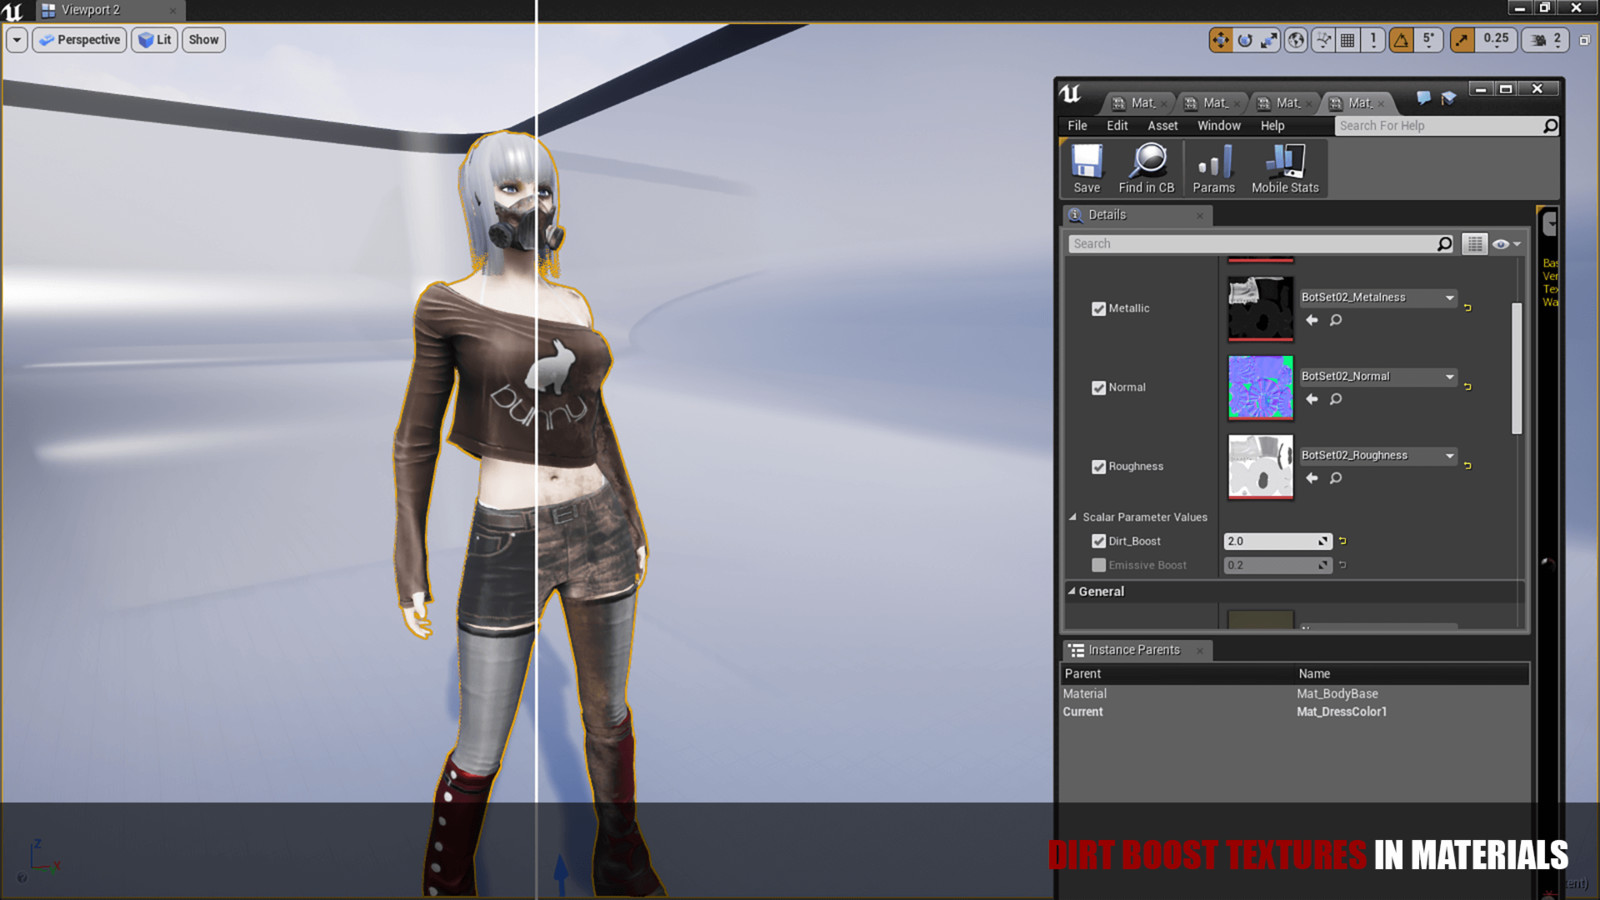
Task: Reset Normal texture to default arrow
Action: pyautogui.click(x=1468, y=387)
